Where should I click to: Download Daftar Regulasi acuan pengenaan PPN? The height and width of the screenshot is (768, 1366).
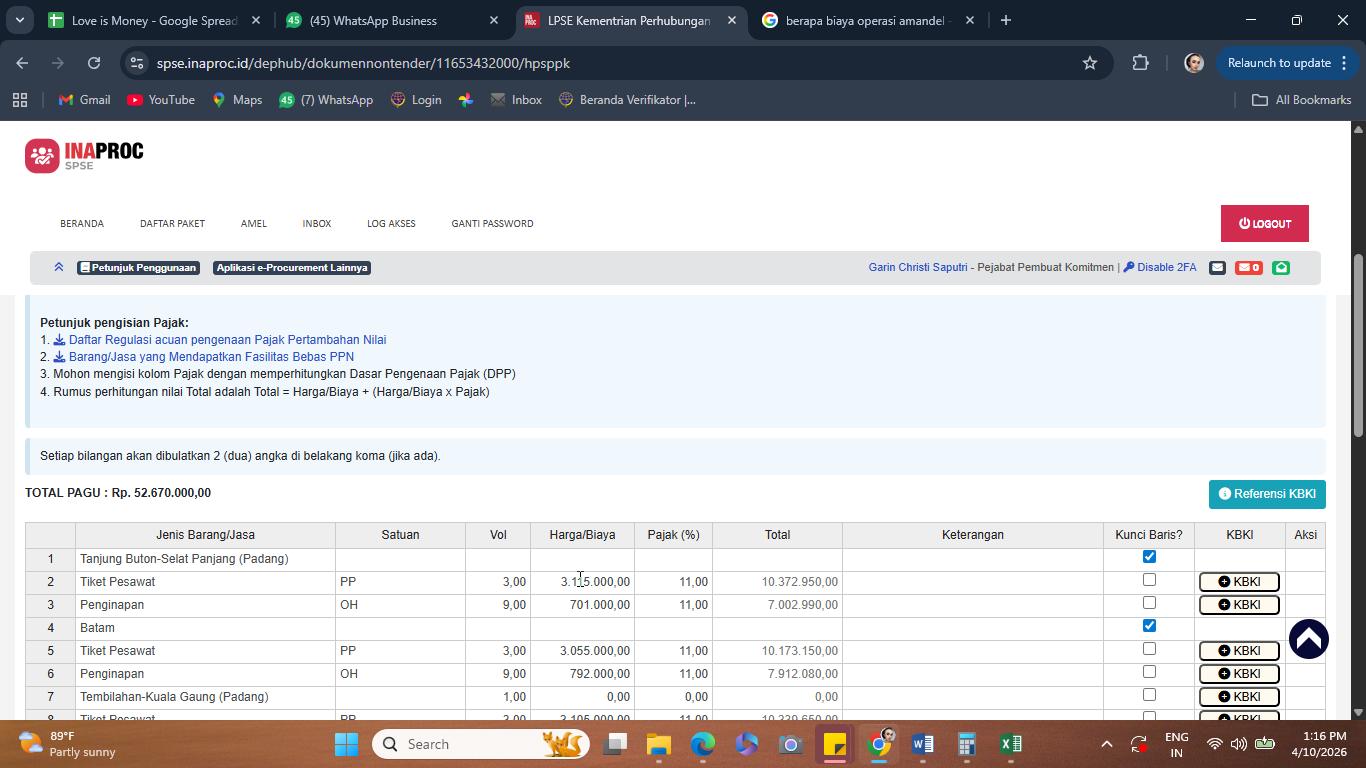pos(220,340)
